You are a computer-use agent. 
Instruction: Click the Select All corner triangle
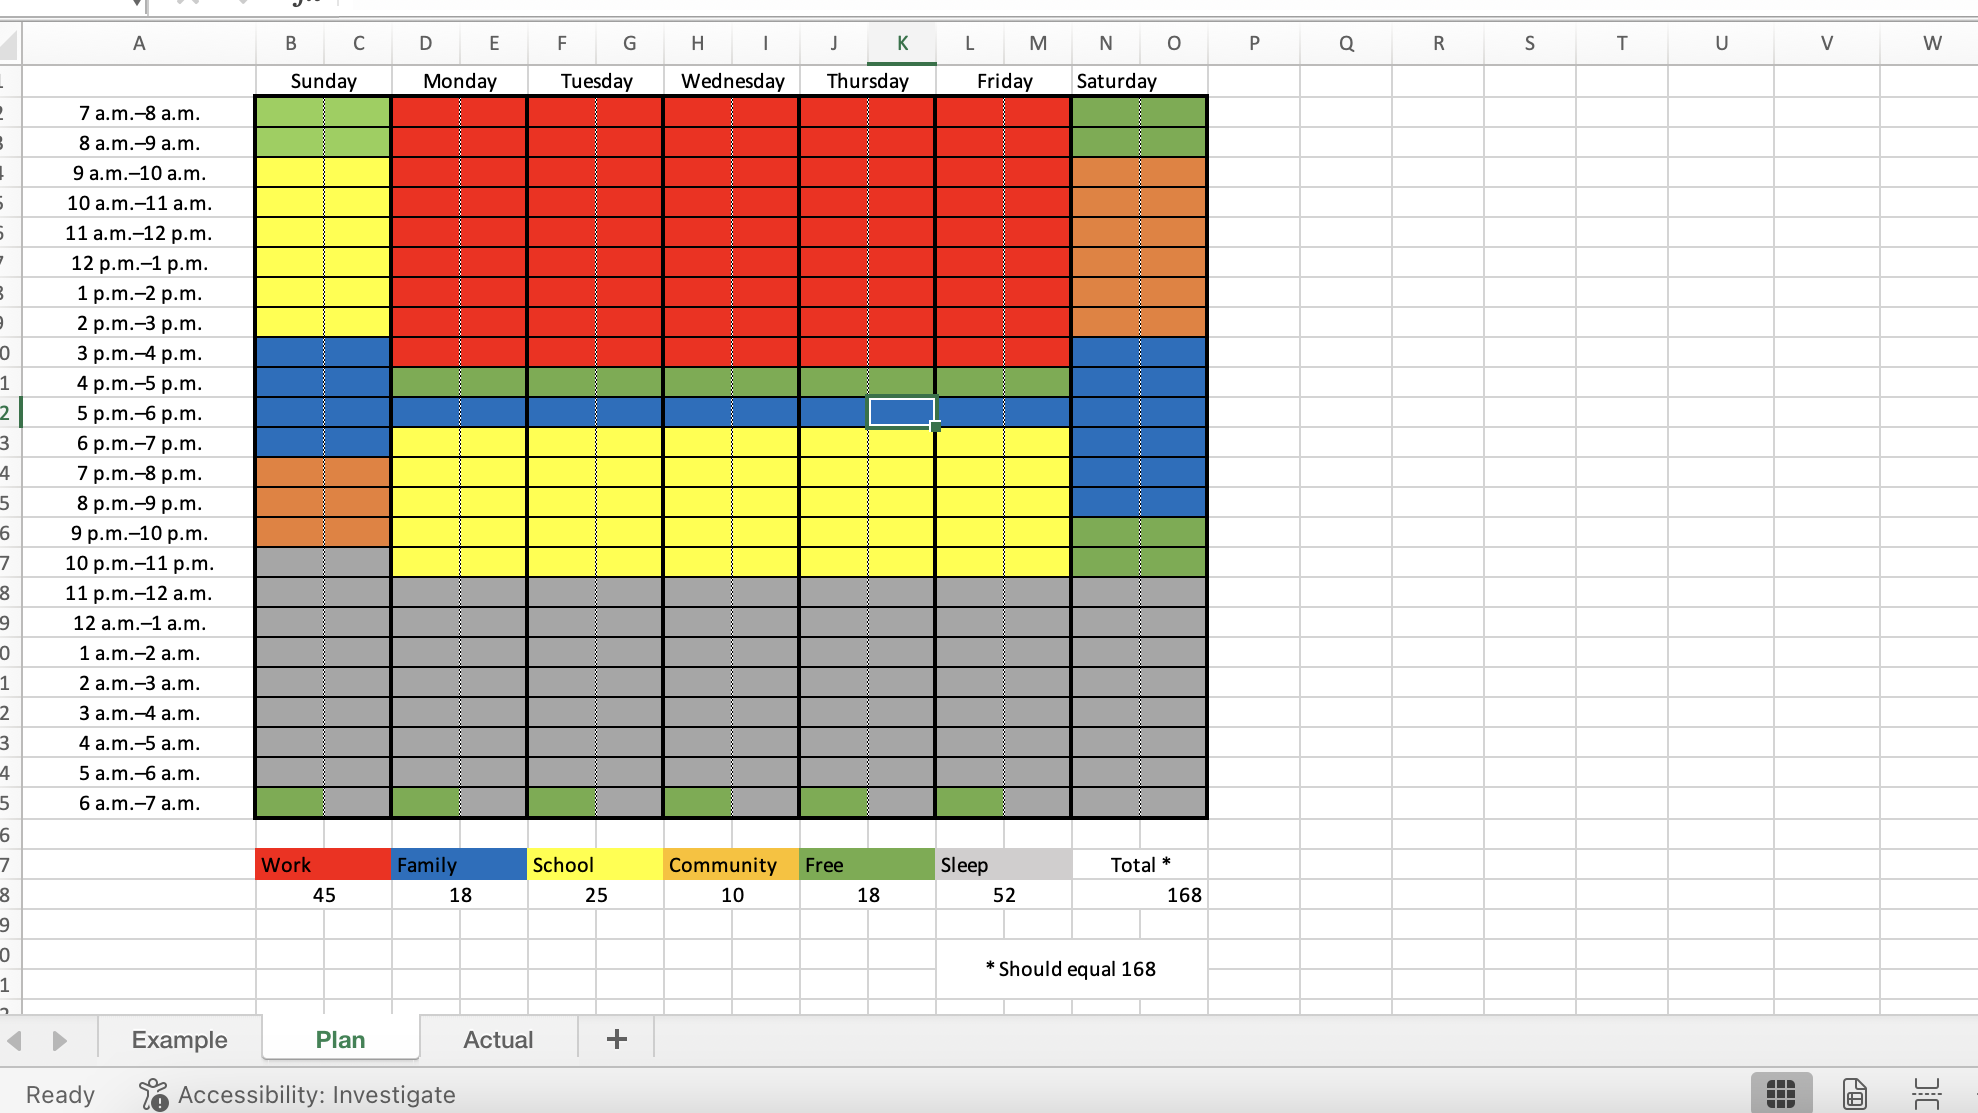pyautogui.click(x=10, y=44)
